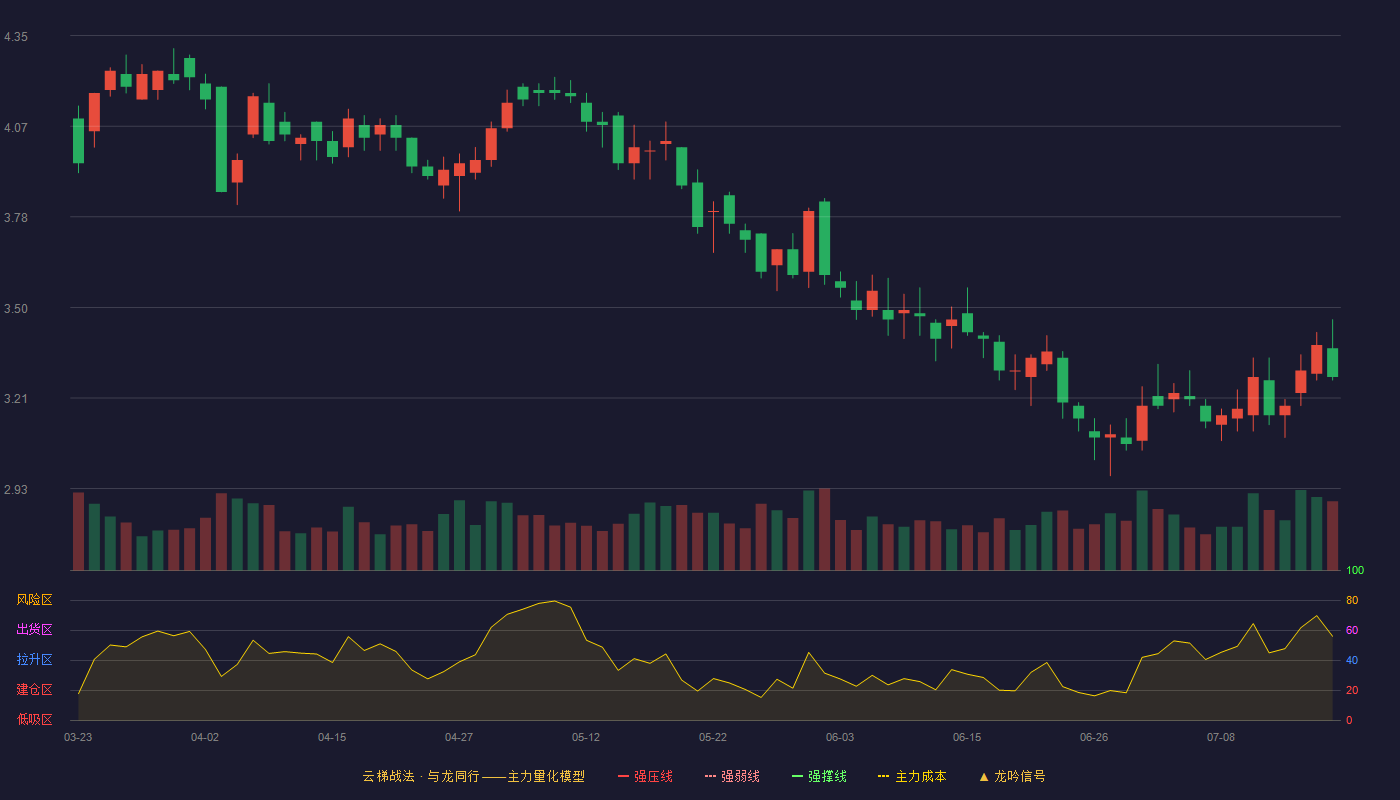The height and width of the screenshot is (800, 1400).
Task: Click the 04-15 date axis label
Action: pyautogui.click(x=332, y=737)
